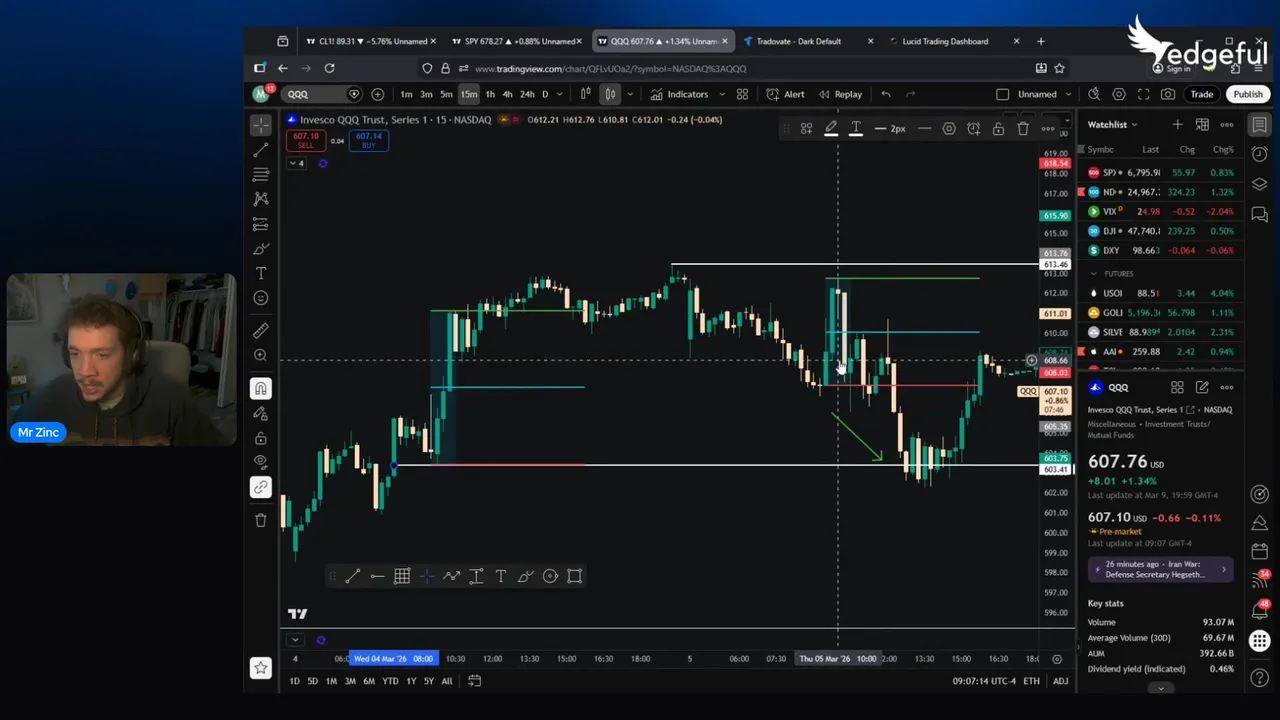Toggle ADJ price adjustment

pos(1060,681)
